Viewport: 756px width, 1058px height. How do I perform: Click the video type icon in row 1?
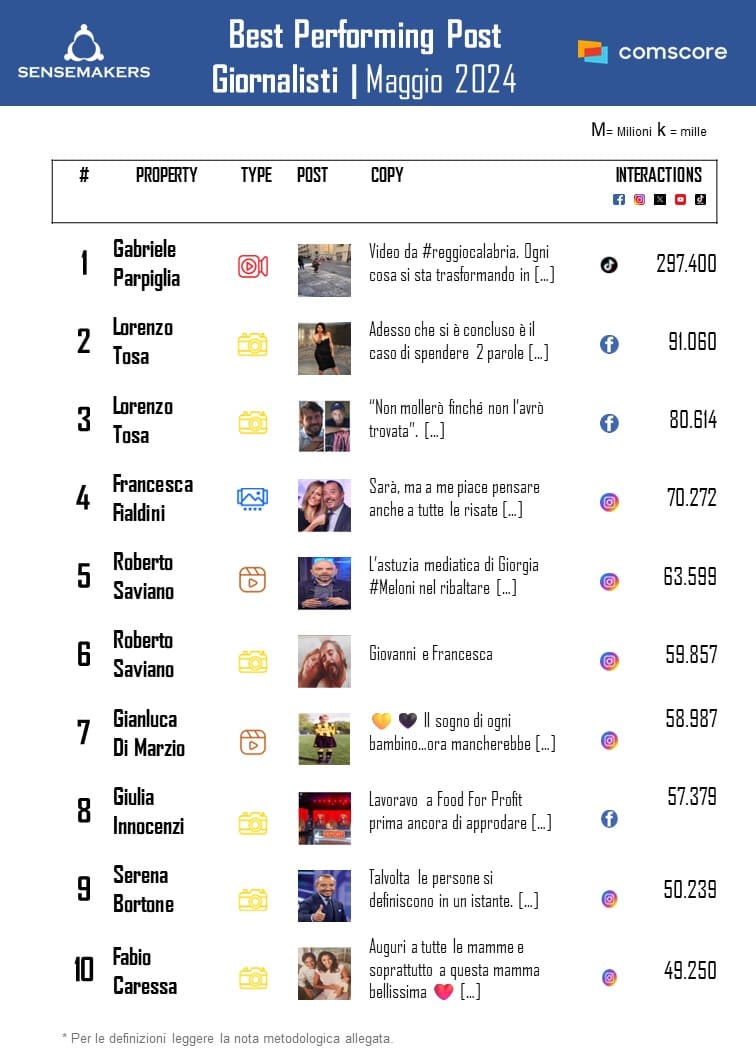[x=252, y=266]
